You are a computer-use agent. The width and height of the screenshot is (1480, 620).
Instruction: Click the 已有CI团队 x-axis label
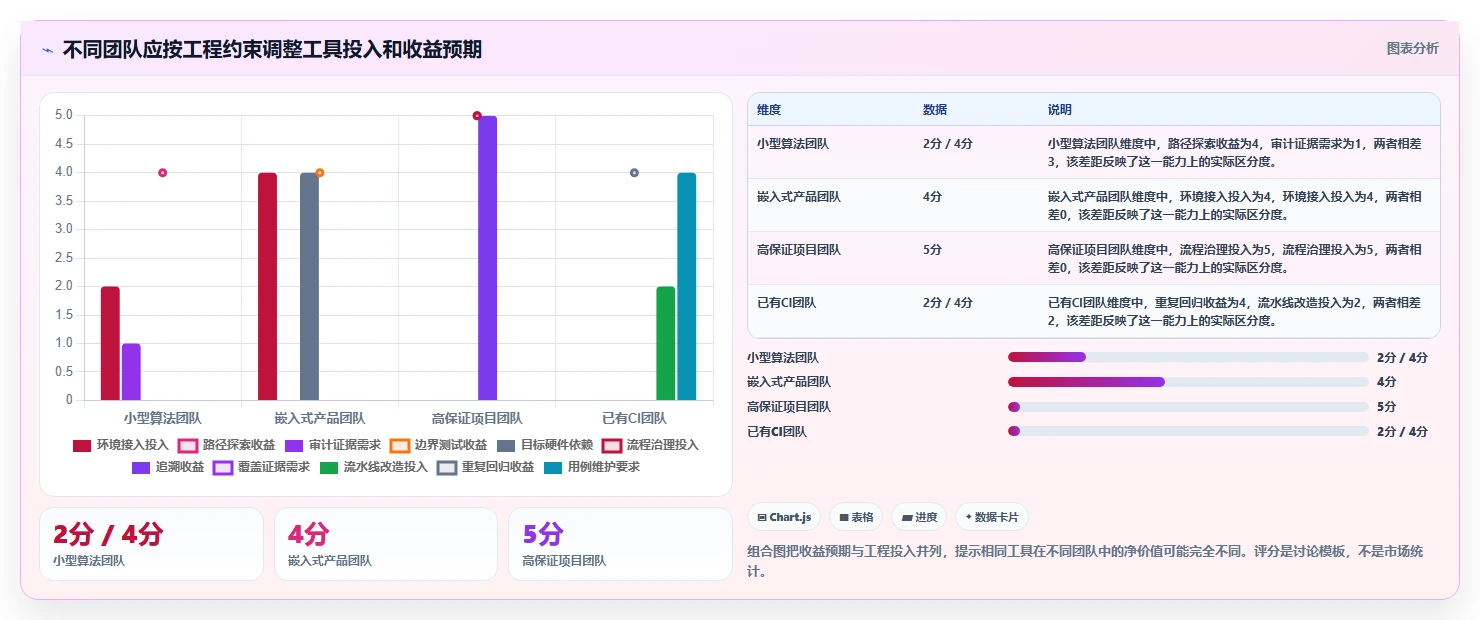pos(634,418)
